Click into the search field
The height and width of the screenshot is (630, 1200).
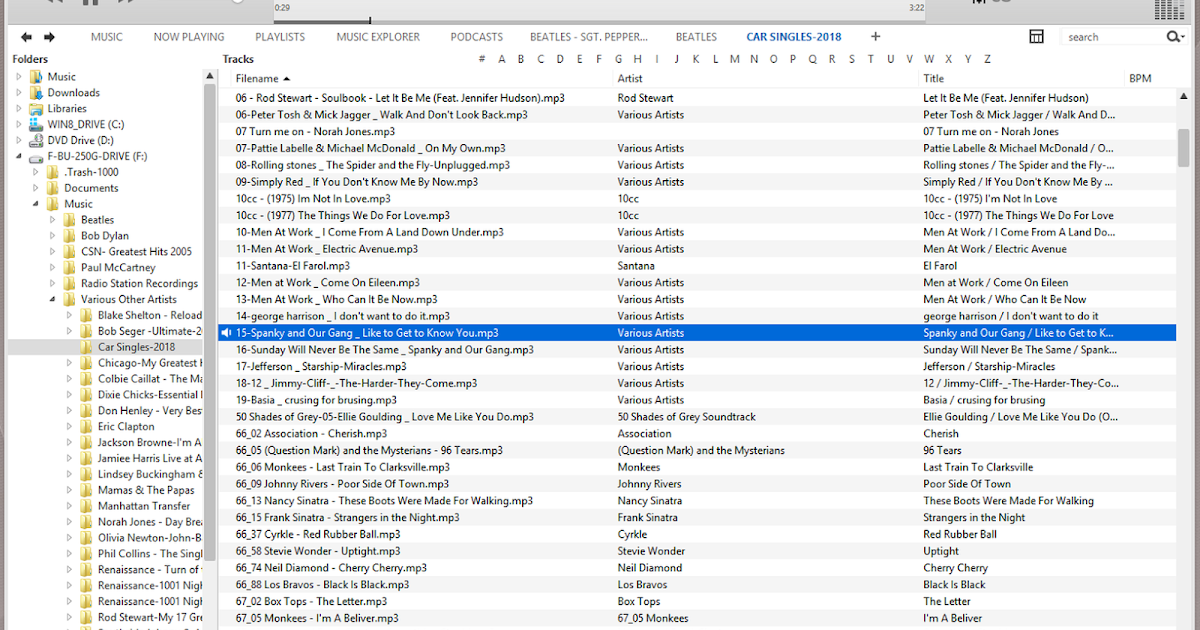pos(1113,37)
